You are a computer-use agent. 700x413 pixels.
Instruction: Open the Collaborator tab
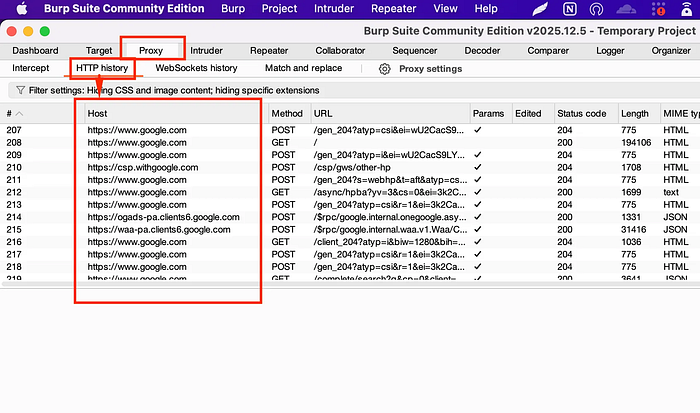[x=340, y=50]
